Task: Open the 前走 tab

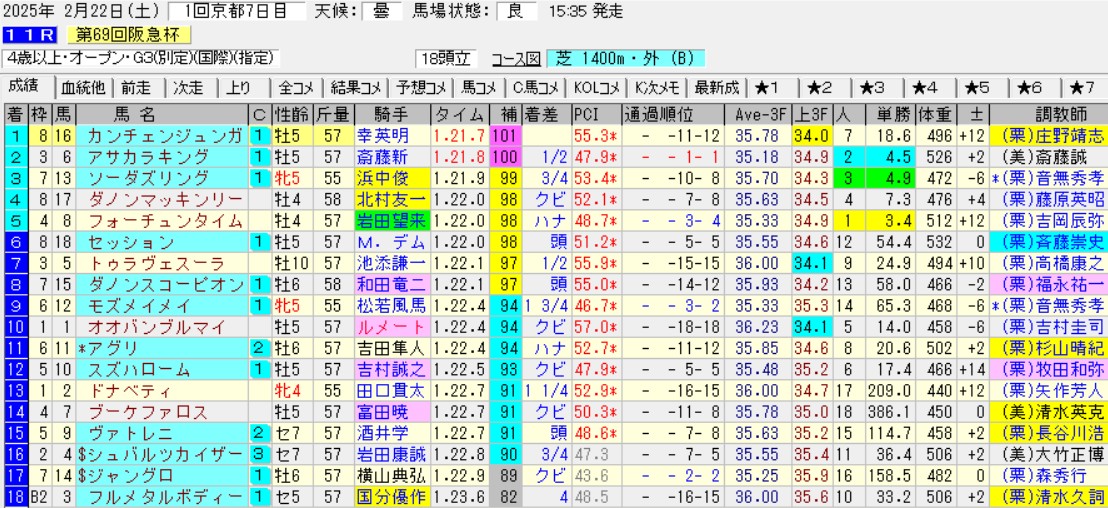Action: click(x=138, y=87)
